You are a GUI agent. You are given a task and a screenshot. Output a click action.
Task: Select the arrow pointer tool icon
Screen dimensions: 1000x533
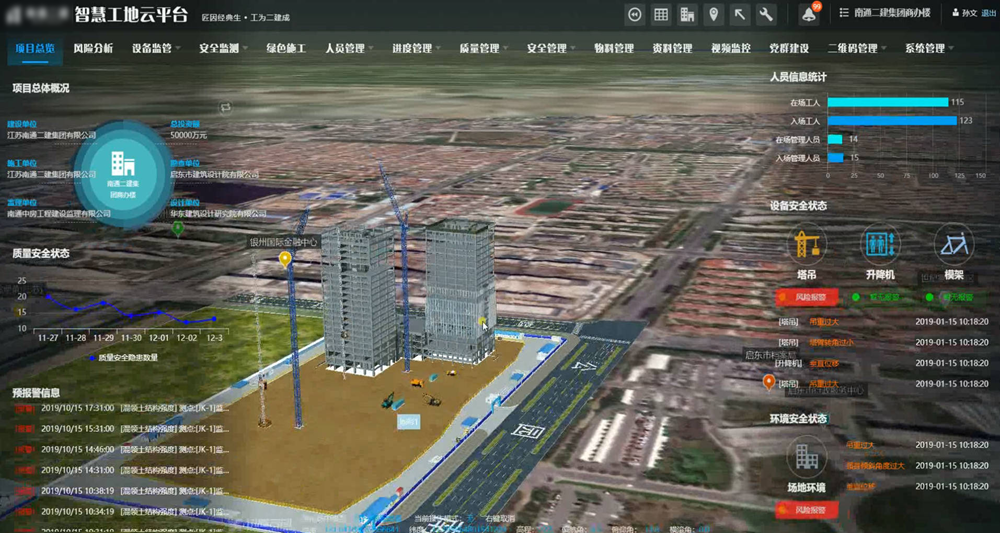[740, 14]
